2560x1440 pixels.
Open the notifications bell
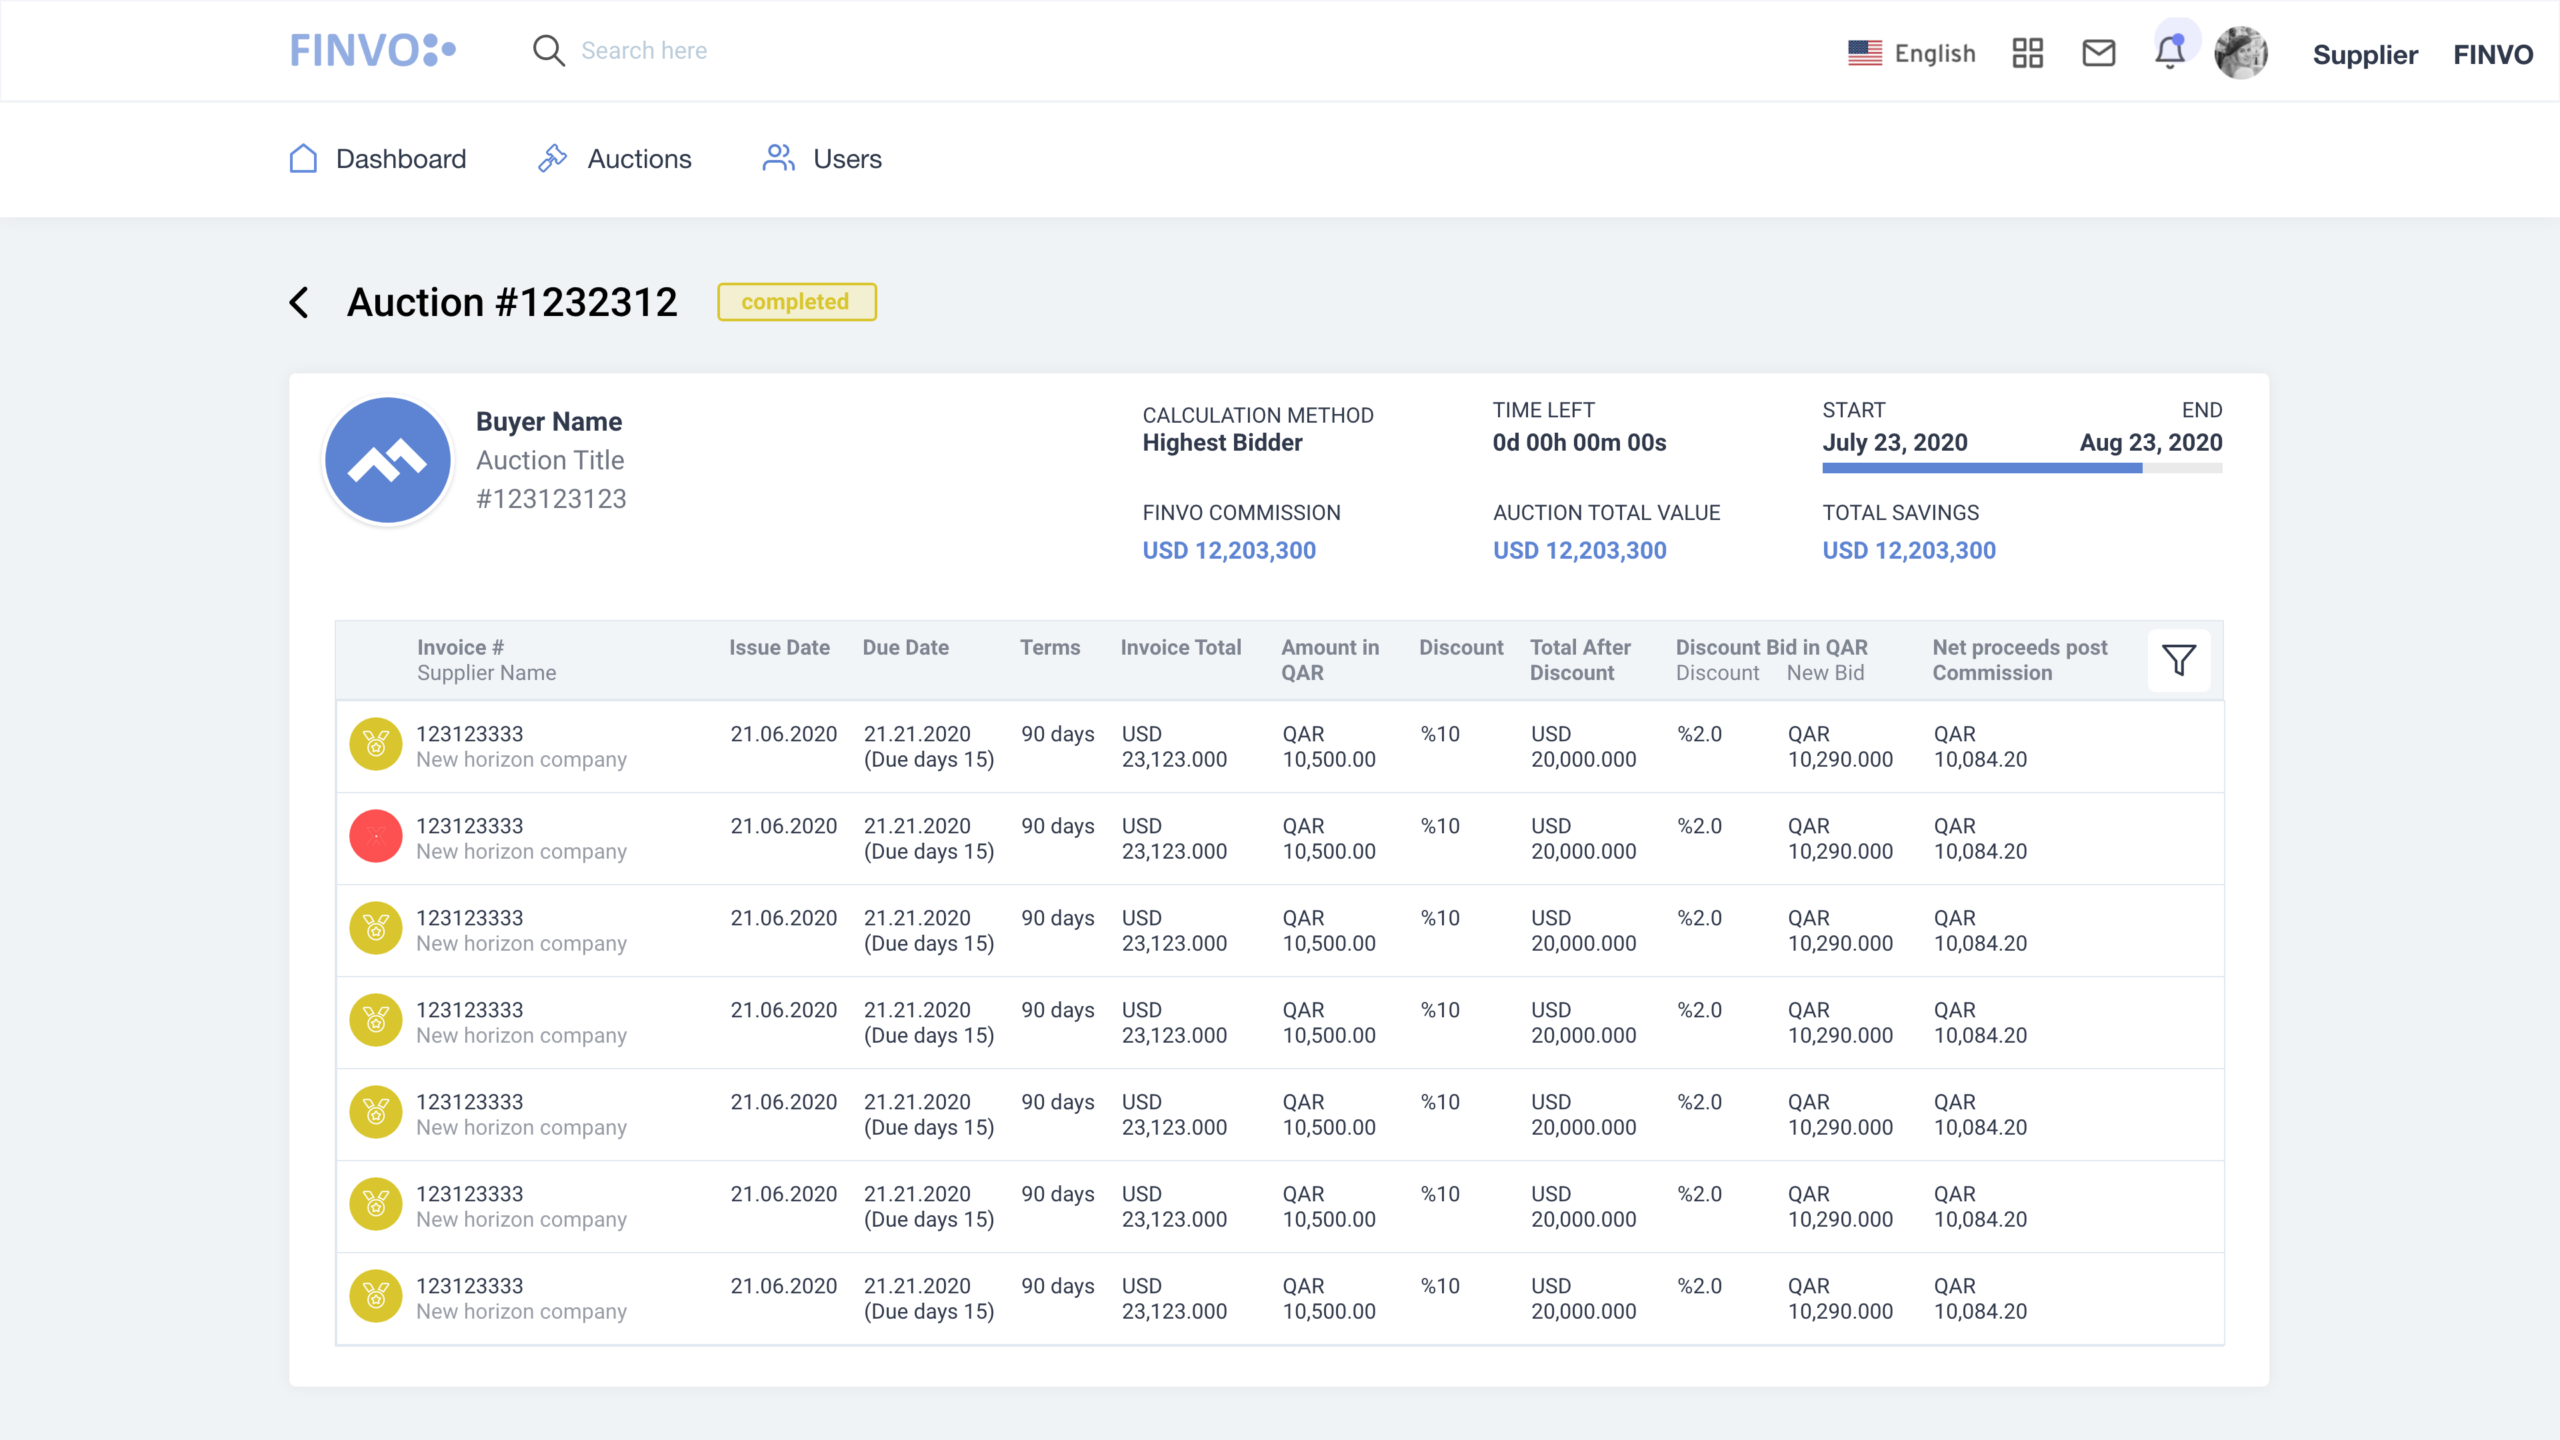[2169, 52]
